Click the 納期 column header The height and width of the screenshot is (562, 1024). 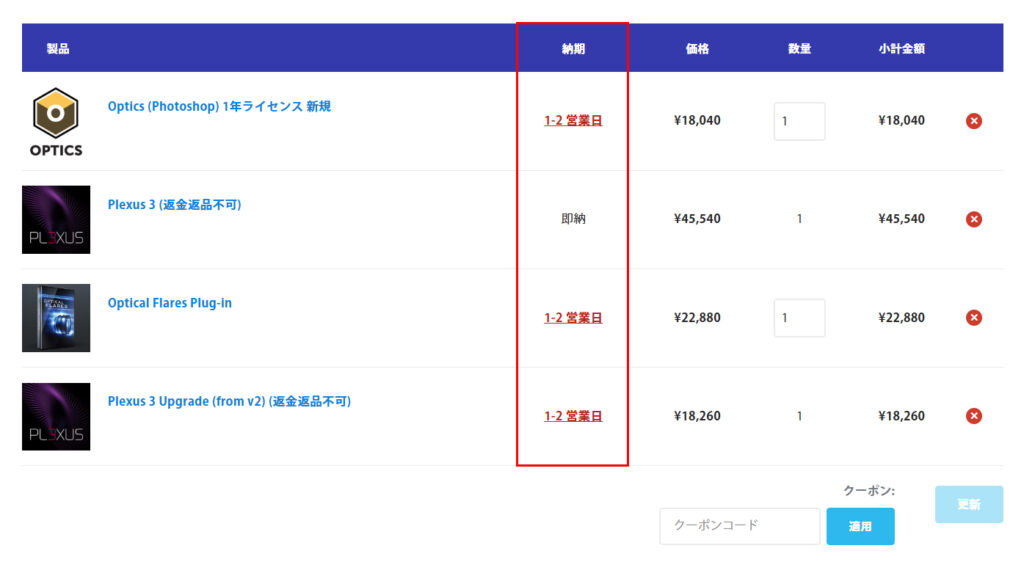pyautogui.click(x=573, y=48)
